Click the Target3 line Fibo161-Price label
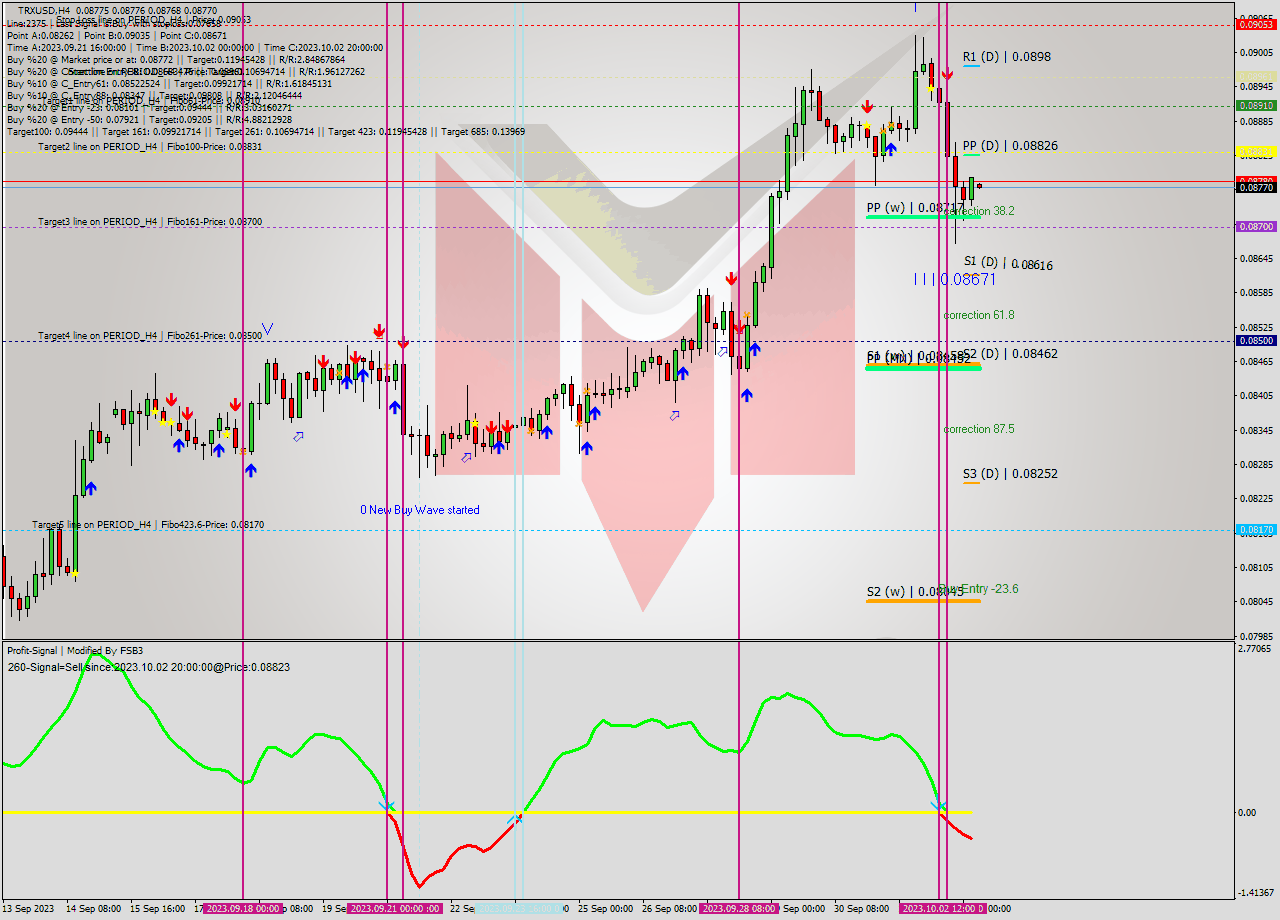This screenshot has width=1280, height=920. (x=150, y=221)
